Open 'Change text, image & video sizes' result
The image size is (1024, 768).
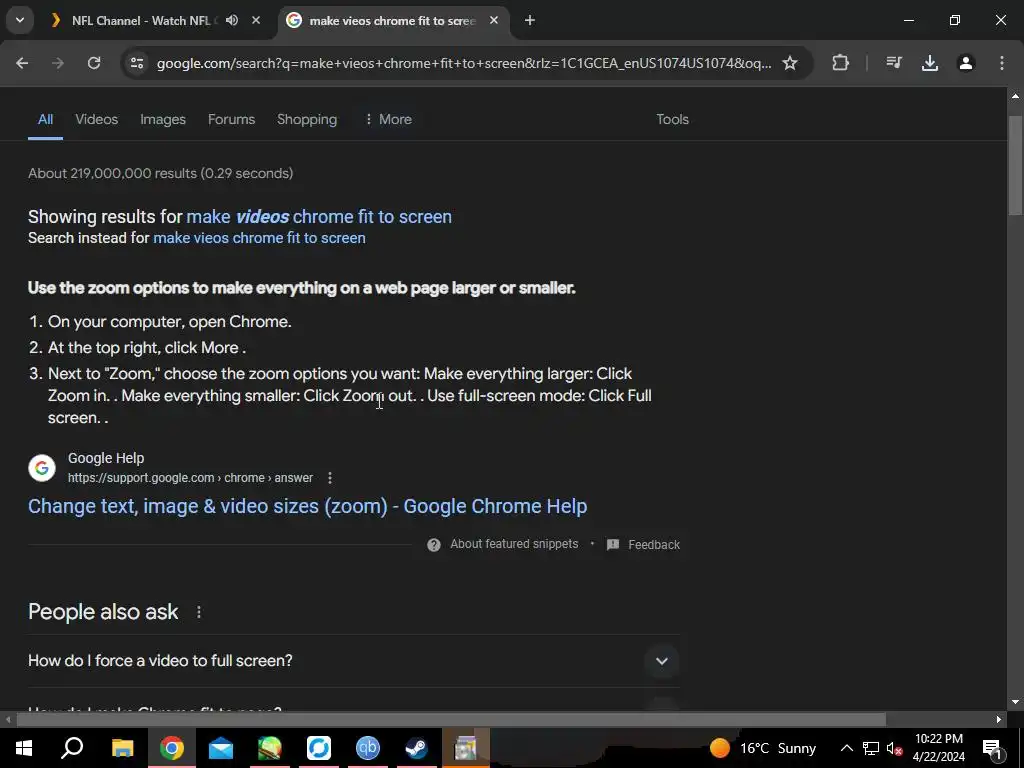[x=308, y=506]
